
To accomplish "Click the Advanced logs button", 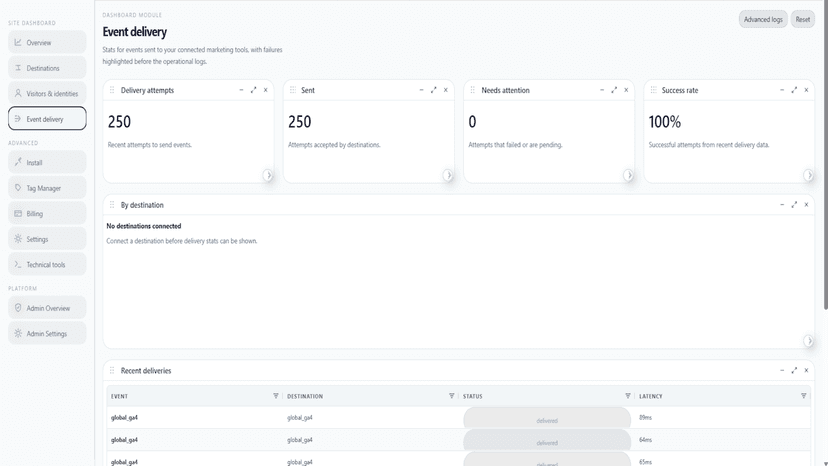I will click(763, 19).
